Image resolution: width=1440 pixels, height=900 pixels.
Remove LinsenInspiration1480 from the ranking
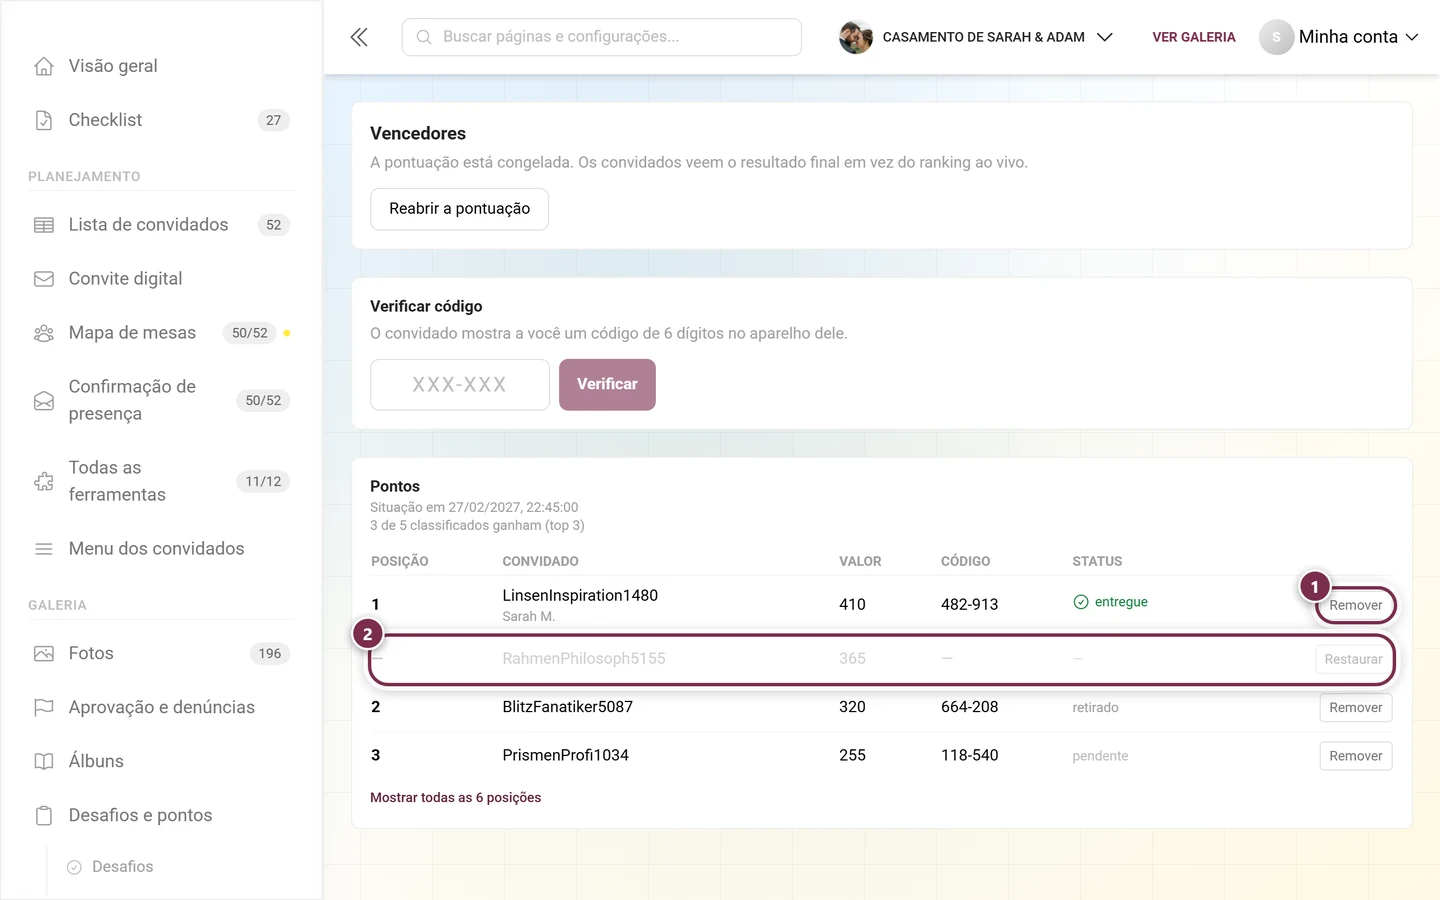[x=1355, y=605]
